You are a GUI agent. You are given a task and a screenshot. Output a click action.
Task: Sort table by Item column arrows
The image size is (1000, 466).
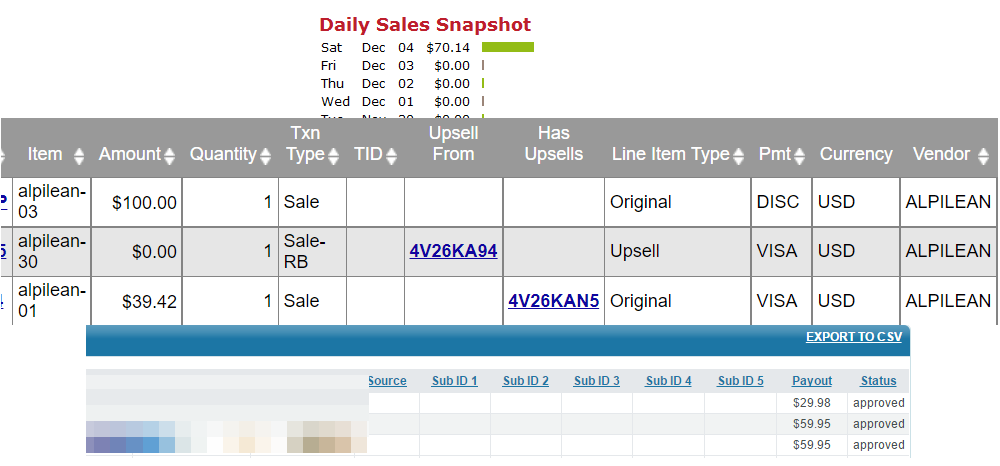coord(79,156)
